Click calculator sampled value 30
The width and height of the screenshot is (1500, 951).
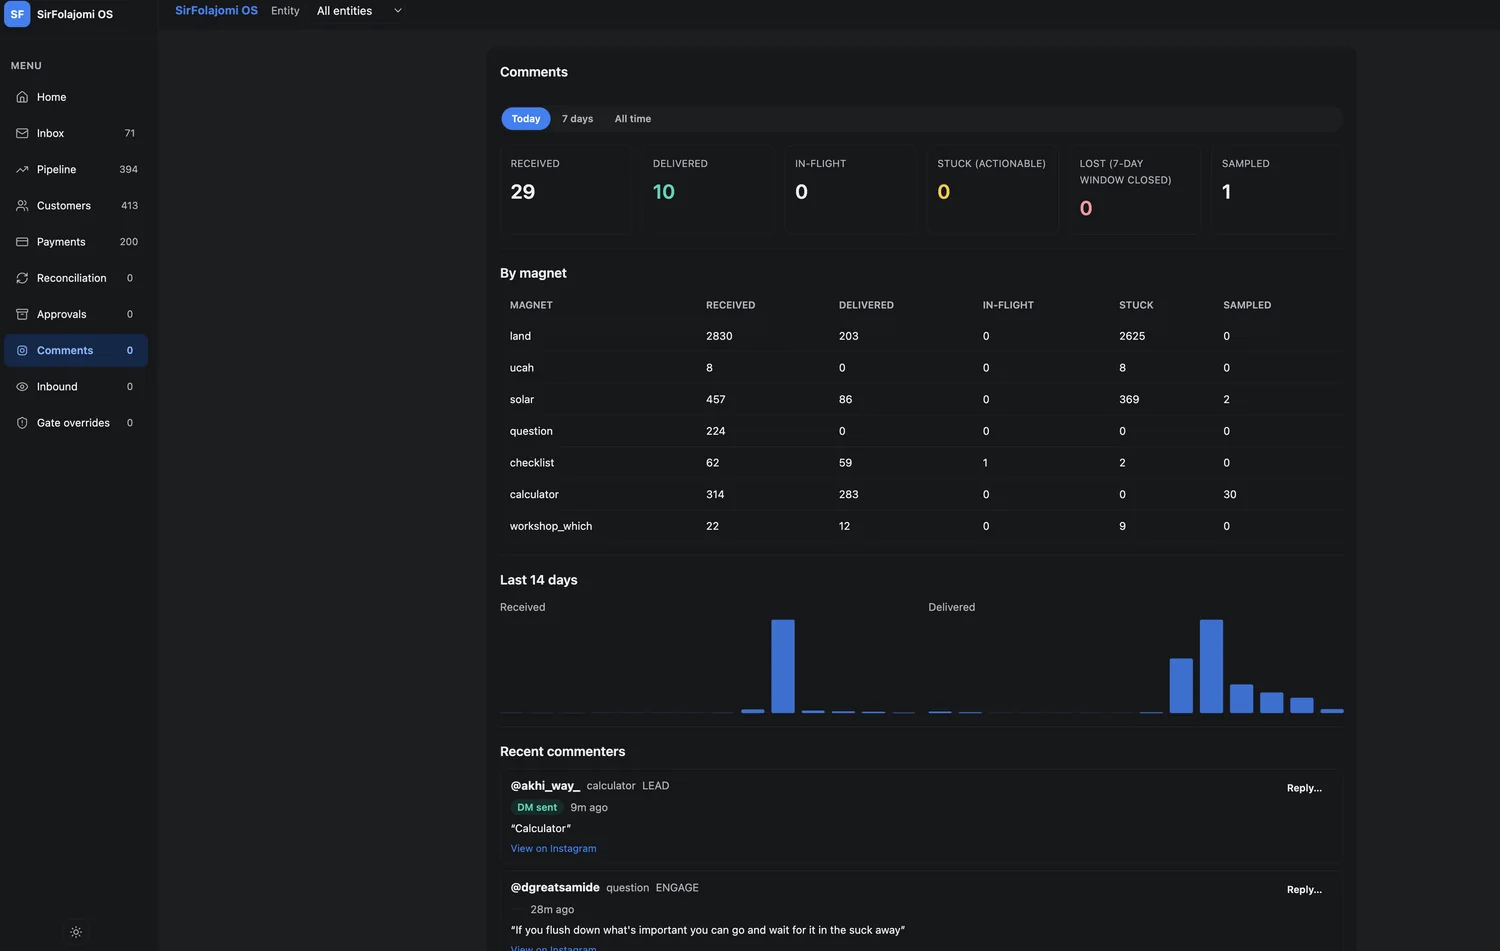pyautogui.click(x=1230, y=495)
